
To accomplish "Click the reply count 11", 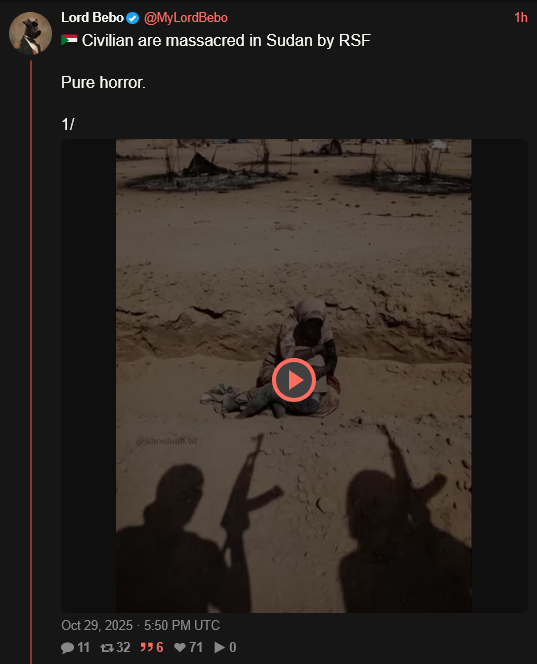I will pos(83,647).
